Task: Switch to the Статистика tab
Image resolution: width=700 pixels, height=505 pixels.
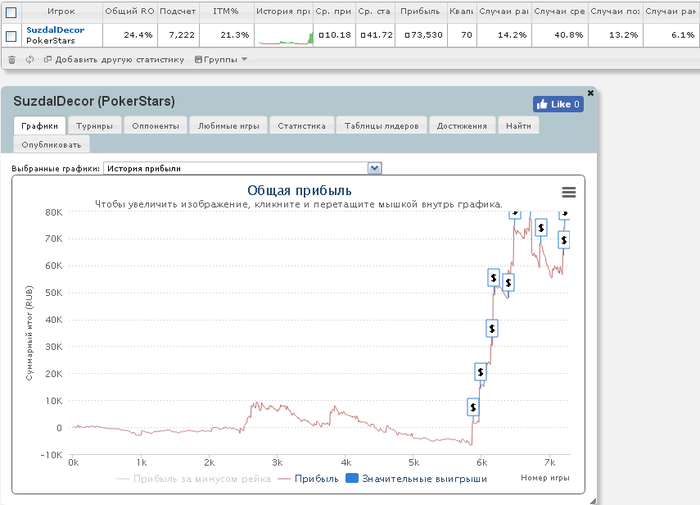Action: click(301, 126)
